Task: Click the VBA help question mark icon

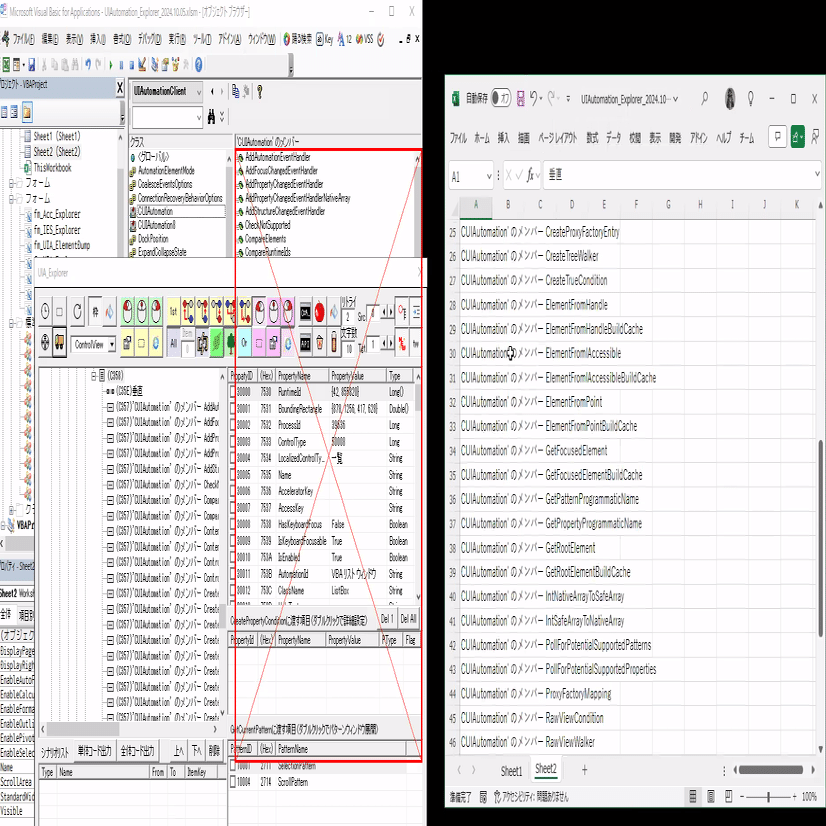Action: coord(199,65)
